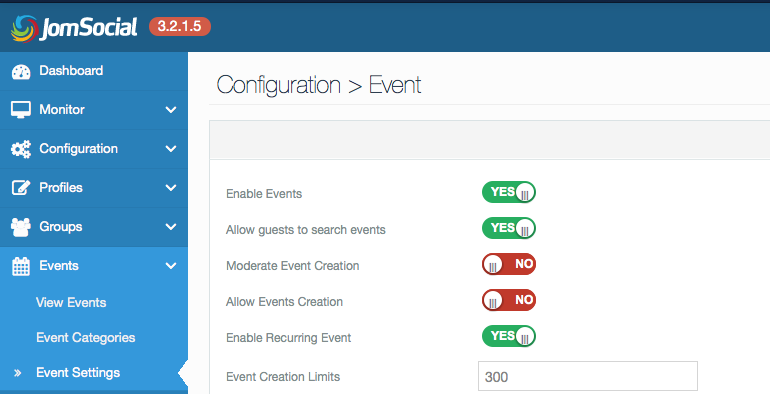Screen dimensions: 770x394
Task: Click the Groups people icon
Action: [x=21, y=227]
